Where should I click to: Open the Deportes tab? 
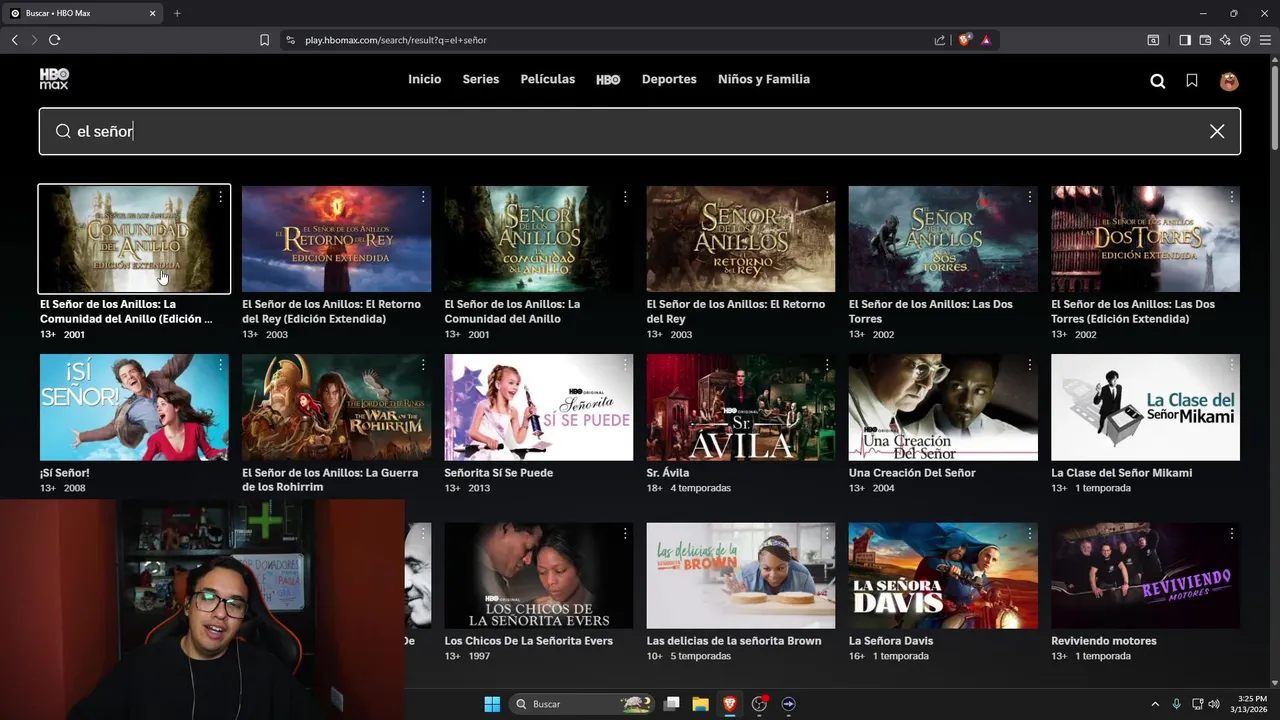(669, 79)
